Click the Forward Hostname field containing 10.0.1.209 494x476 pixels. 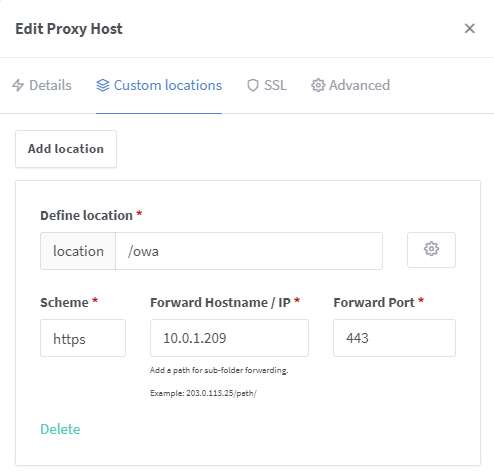tap(229, 338)
